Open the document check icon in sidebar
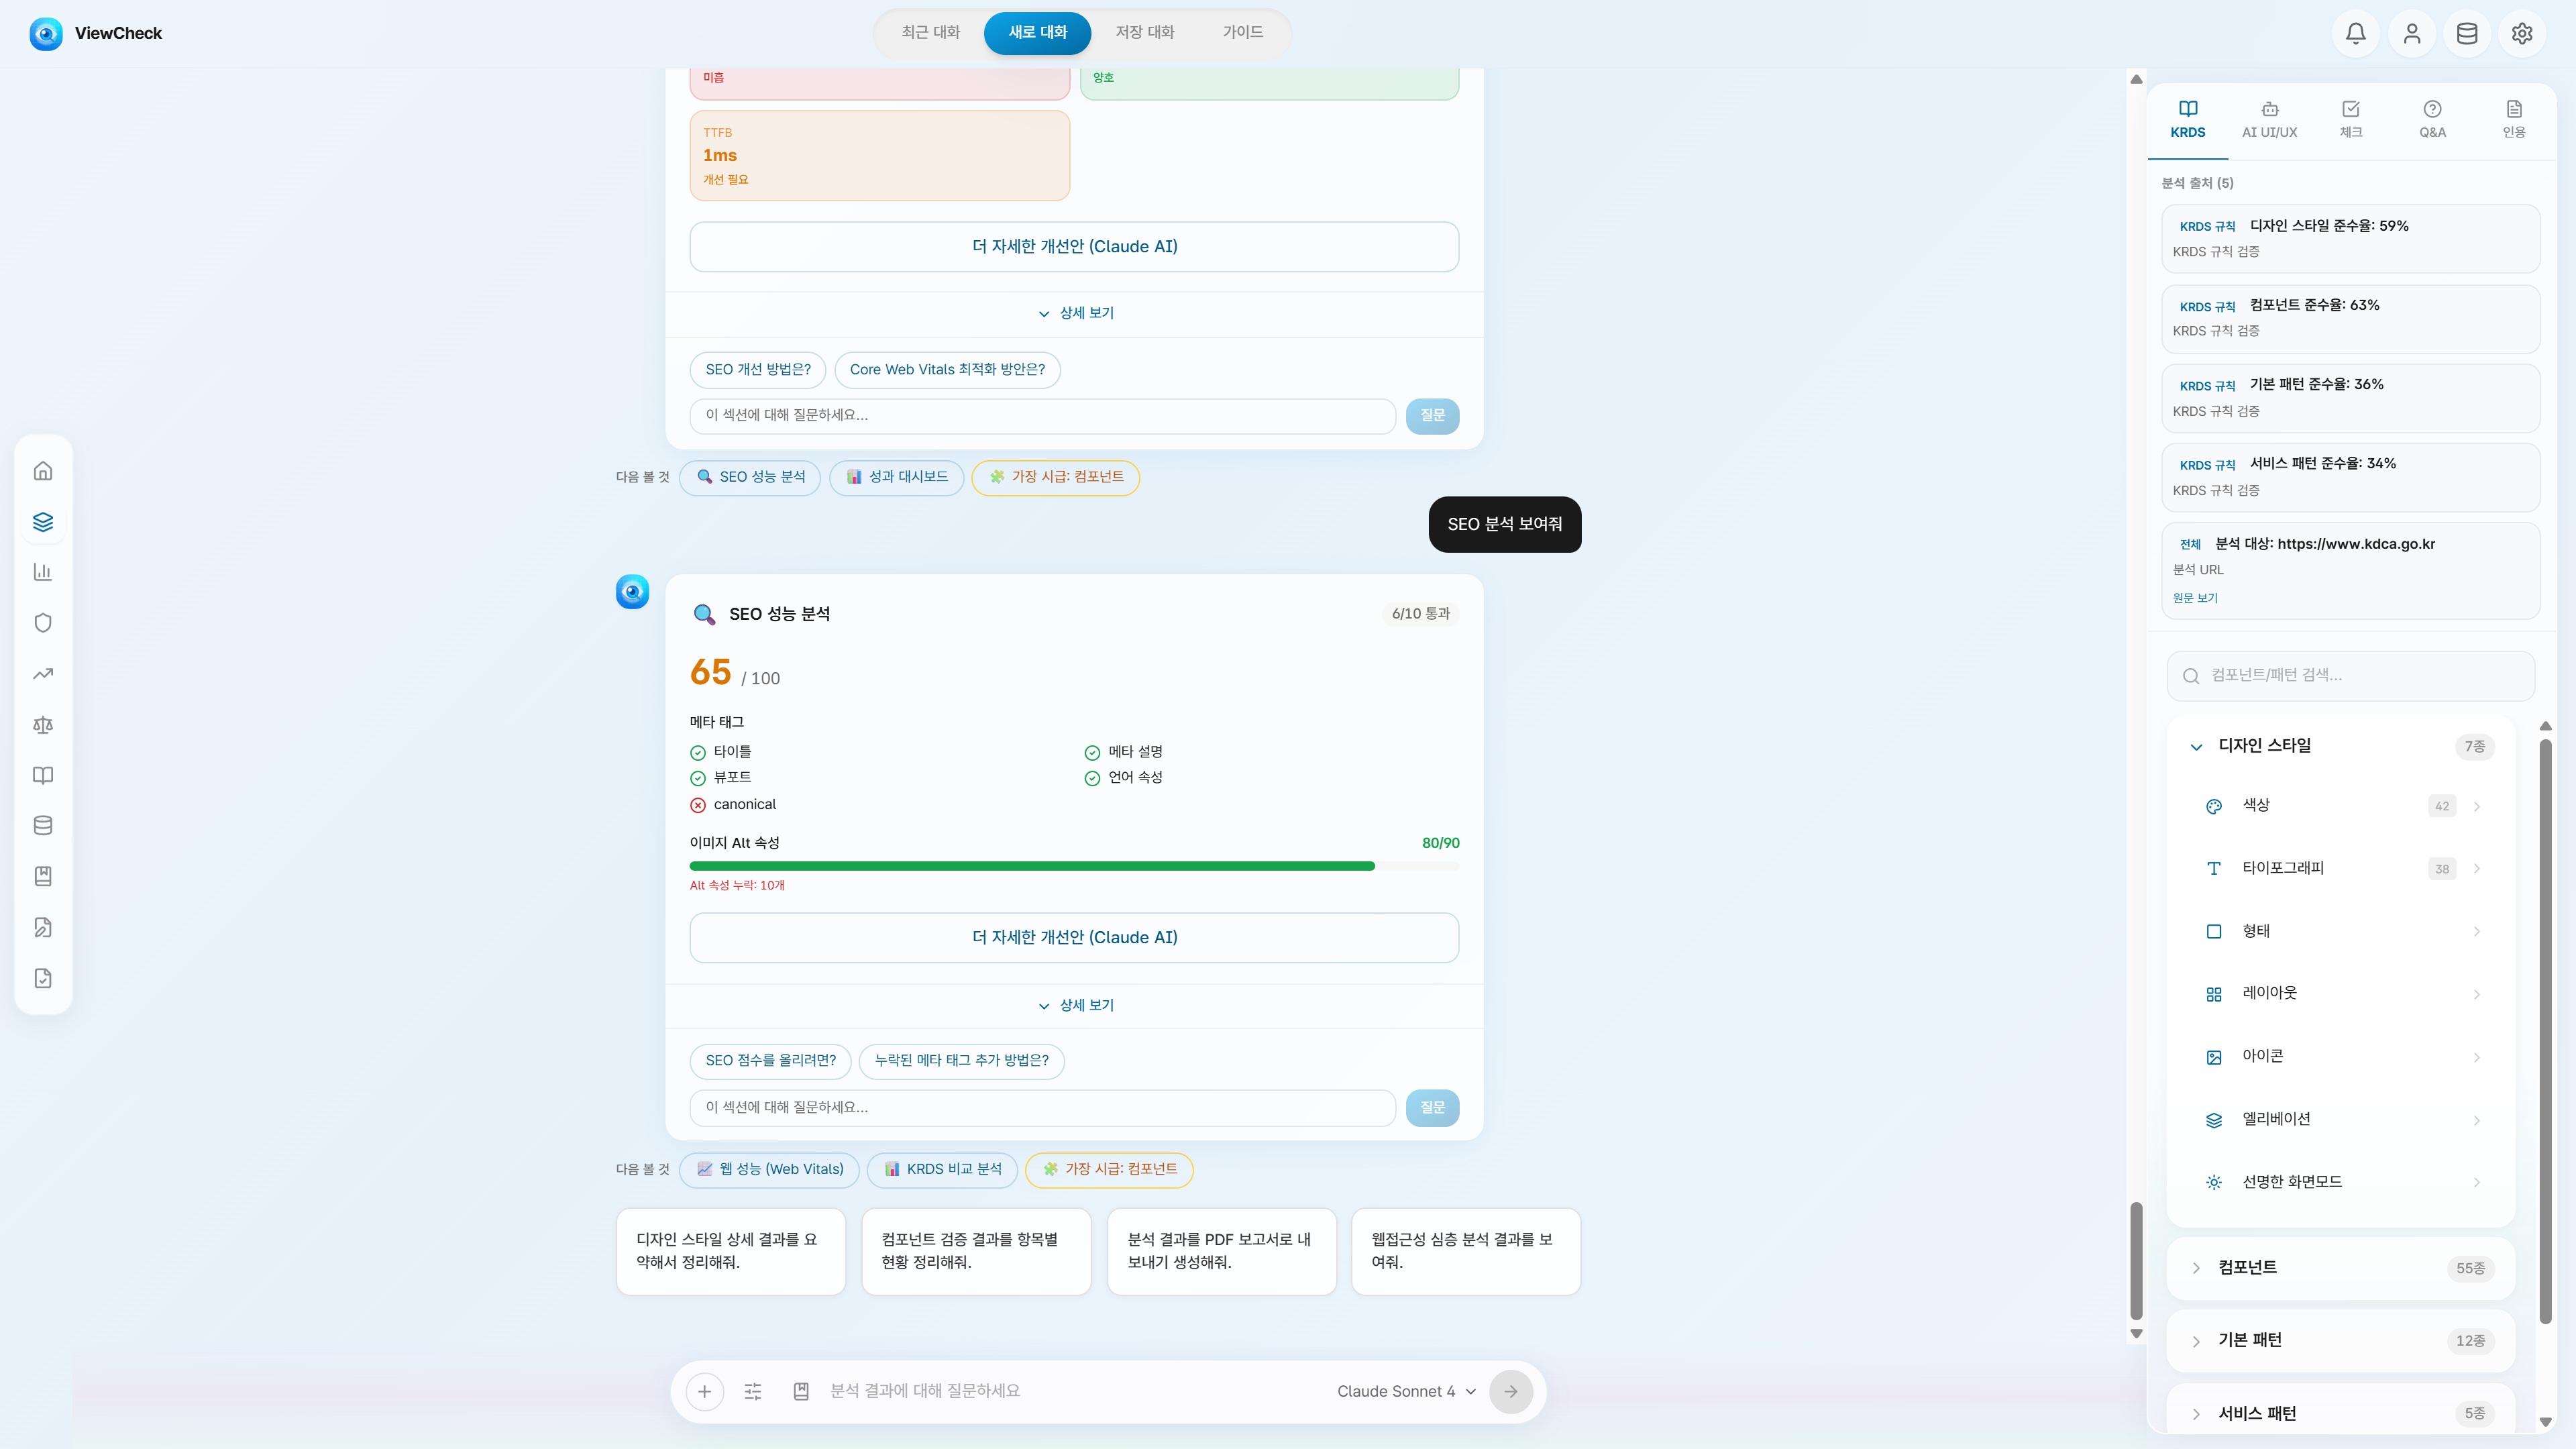 (x=43, y=978)
